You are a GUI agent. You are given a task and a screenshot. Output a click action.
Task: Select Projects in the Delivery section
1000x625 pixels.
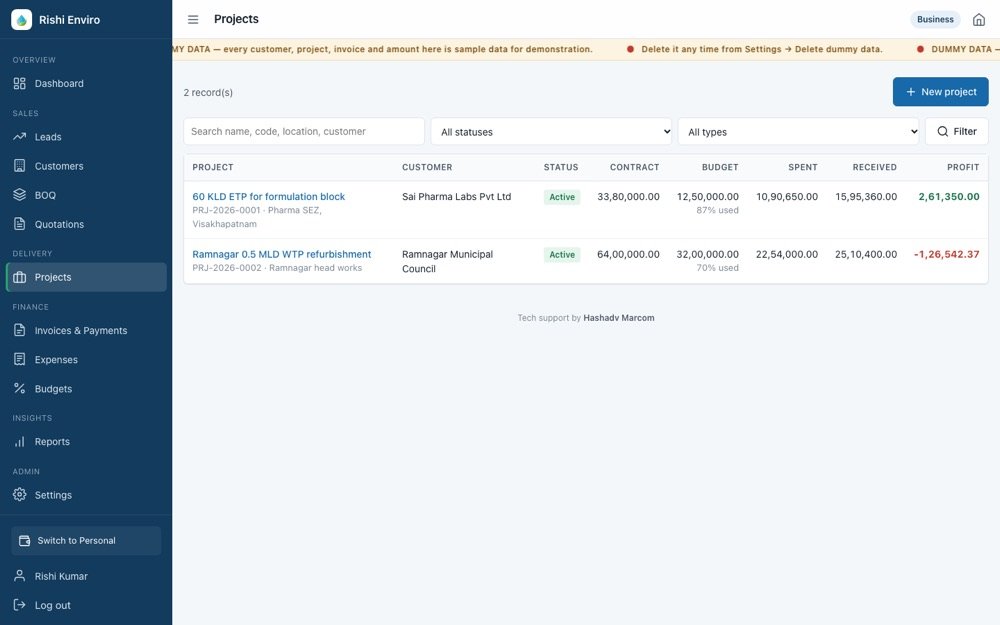86,277
